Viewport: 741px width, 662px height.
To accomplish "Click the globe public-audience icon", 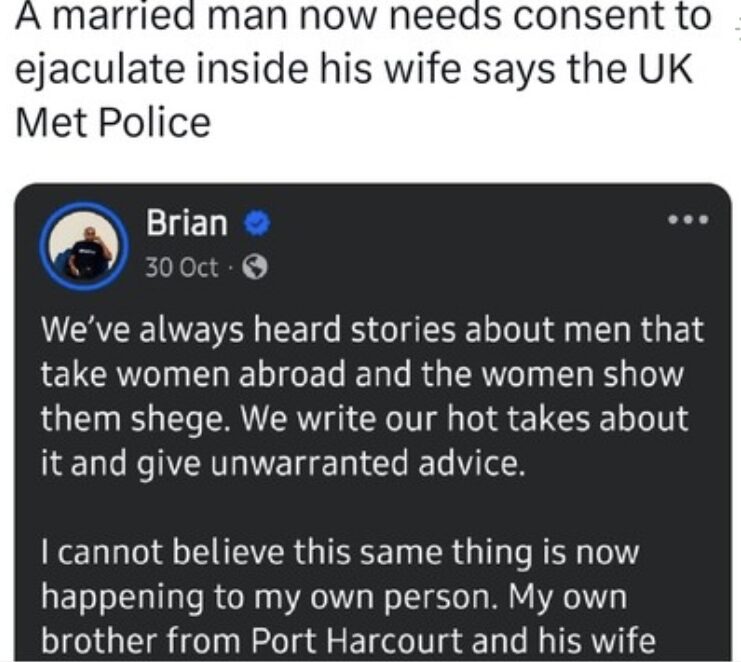I will 256,268.
